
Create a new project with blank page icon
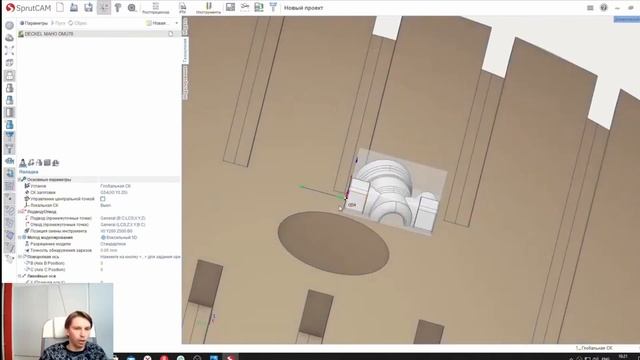60,7
